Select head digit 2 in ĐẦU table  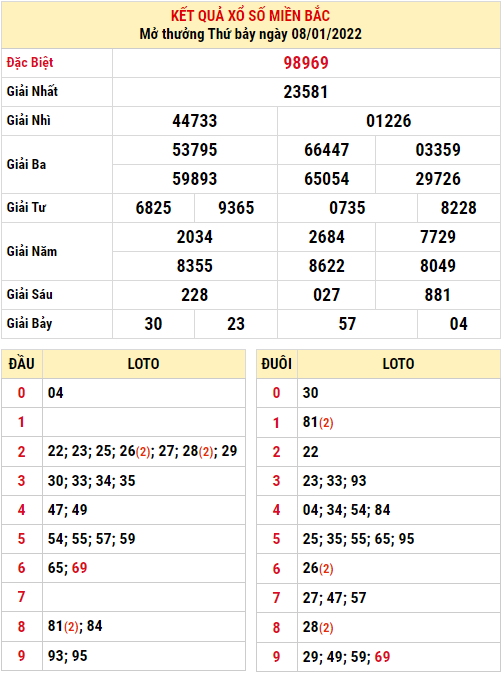21,452
